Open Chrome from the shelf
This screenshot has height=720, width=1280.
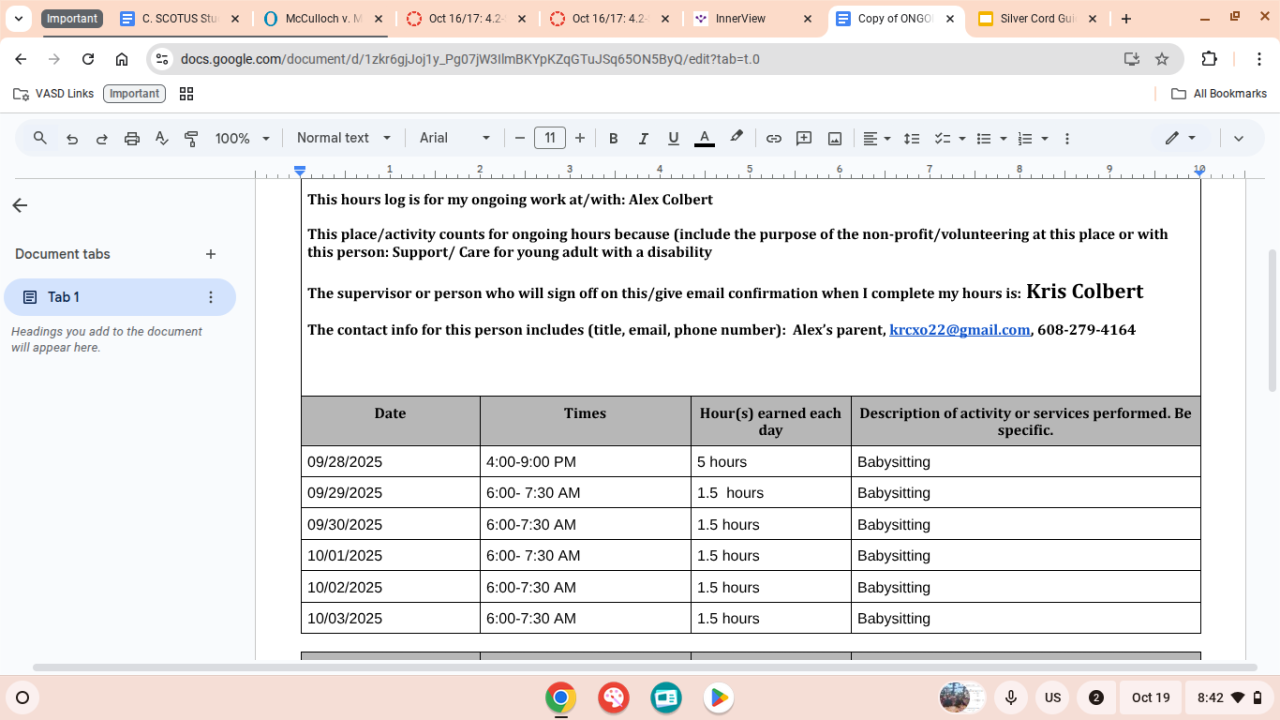pyautogui.click(x=561, y=698)
